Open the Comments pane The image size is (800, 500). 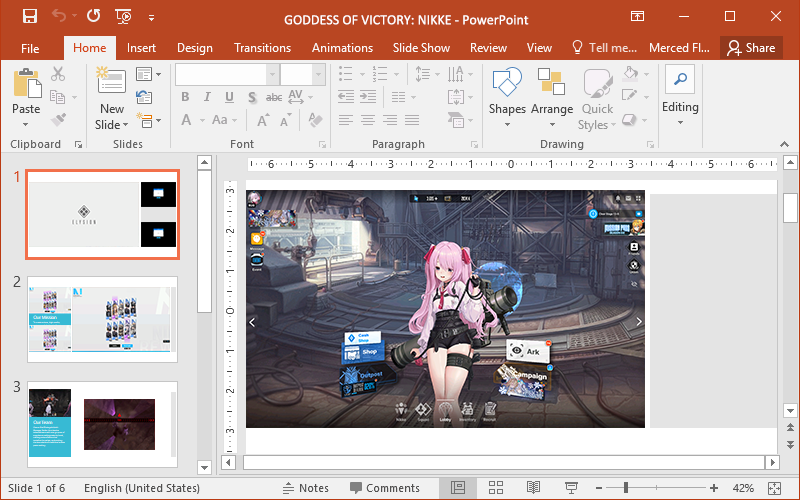pos(385,488)
